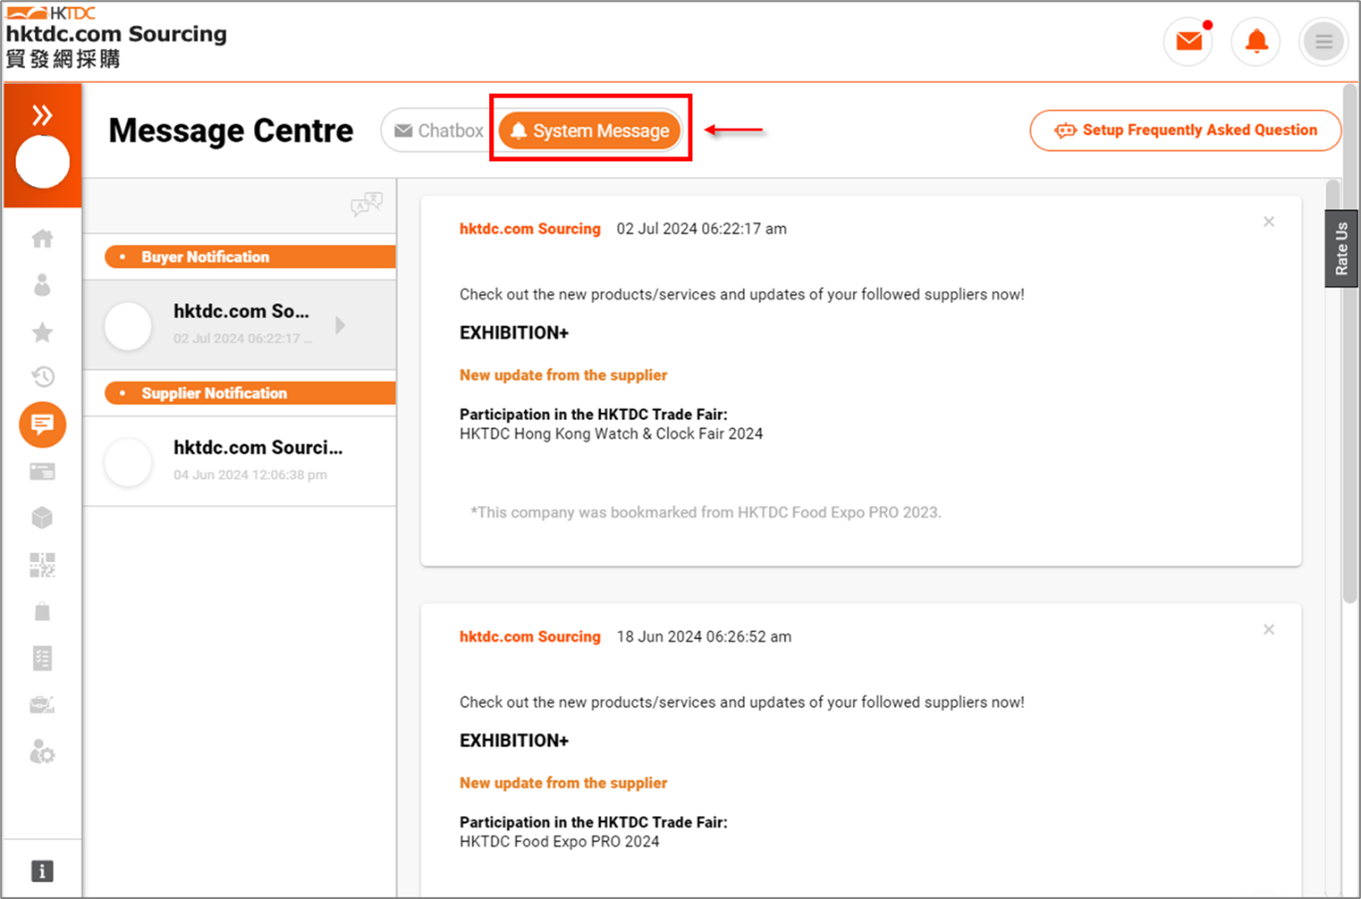Open 'New update from the supplier' in 02 Jul message
This screenshot has height=899, width=1361.
click(563, 375)
